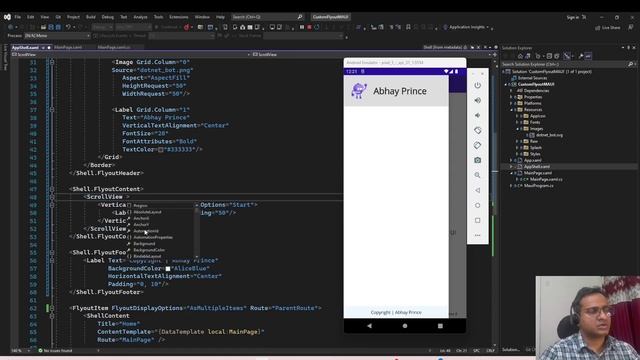Viewport: 640px width, 360px height.
Task: Expand the Dependencies node
Action: (511, 91)
